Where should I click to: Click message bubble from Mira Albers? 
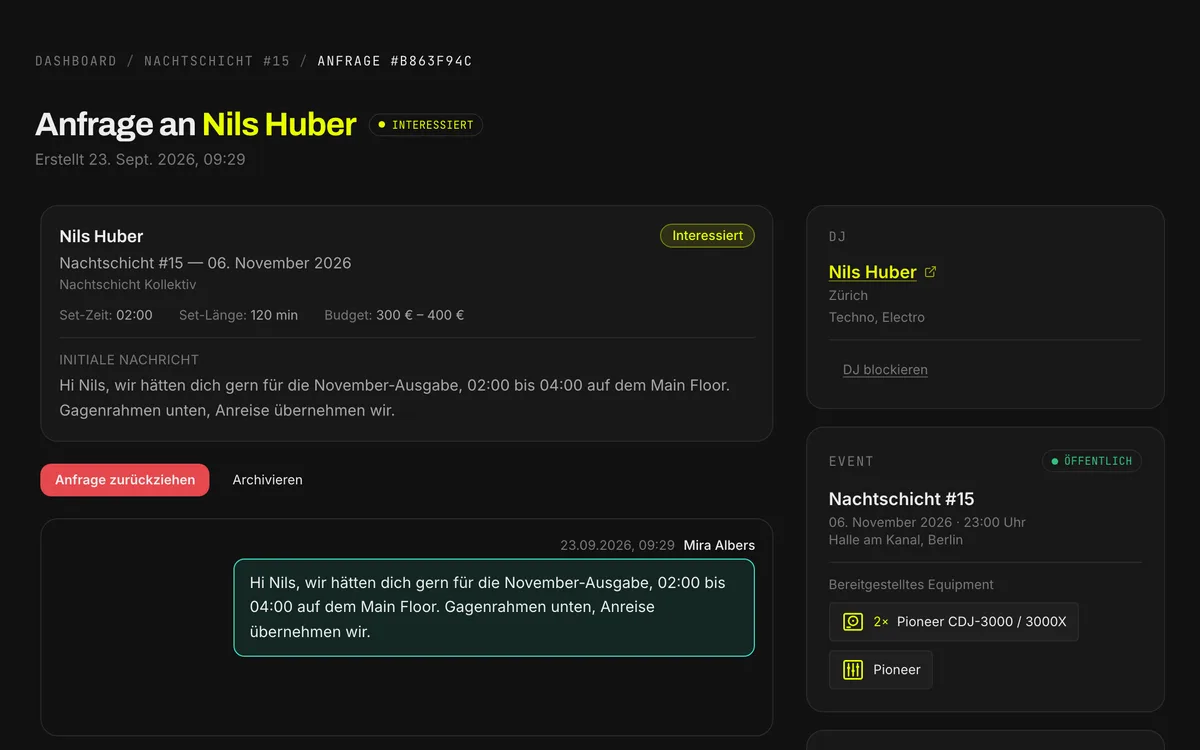coord(494,607)
